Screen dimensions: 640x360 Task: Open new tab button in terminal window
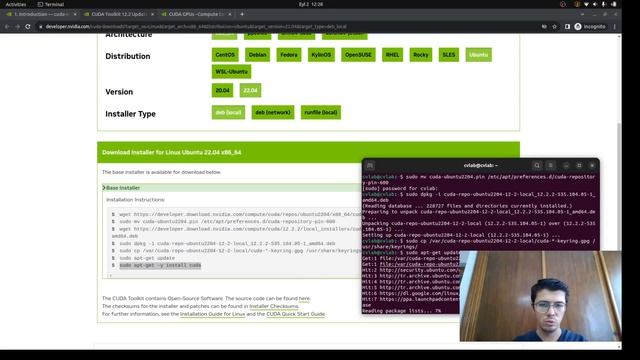tap(370, 165)
